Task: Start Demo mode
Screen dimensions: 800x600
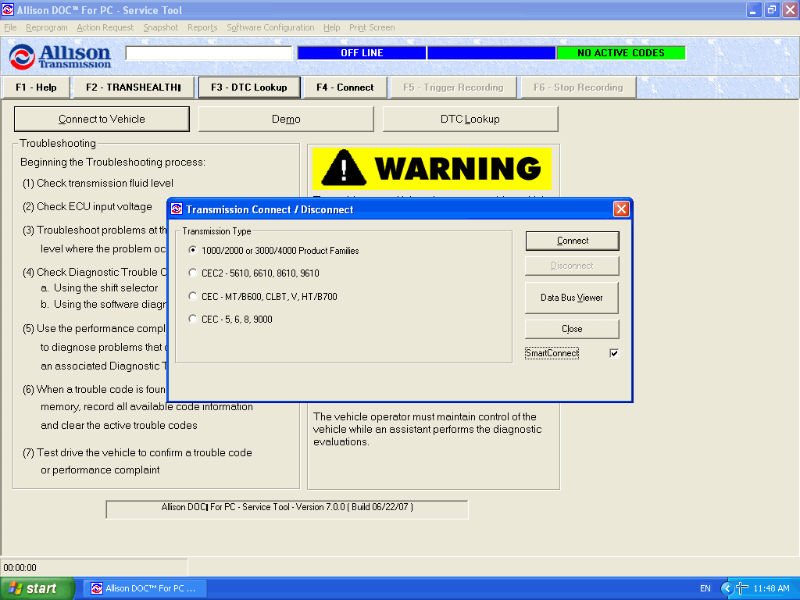Action: pos(286,119)
